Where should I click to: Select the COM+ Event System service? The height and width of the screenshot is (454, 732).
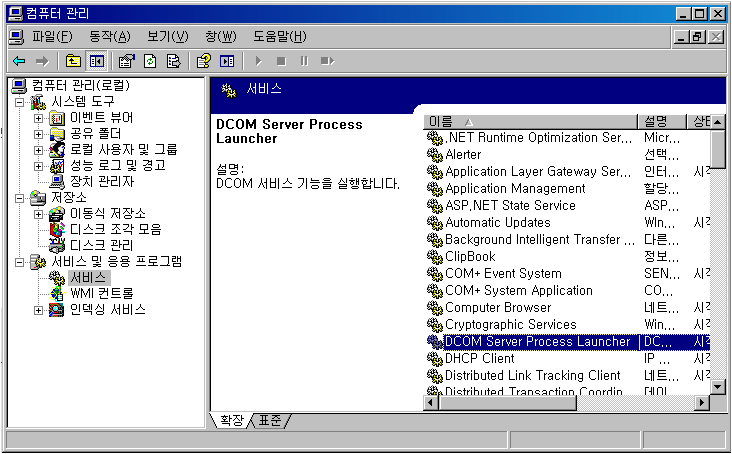[x=569, y=273]
